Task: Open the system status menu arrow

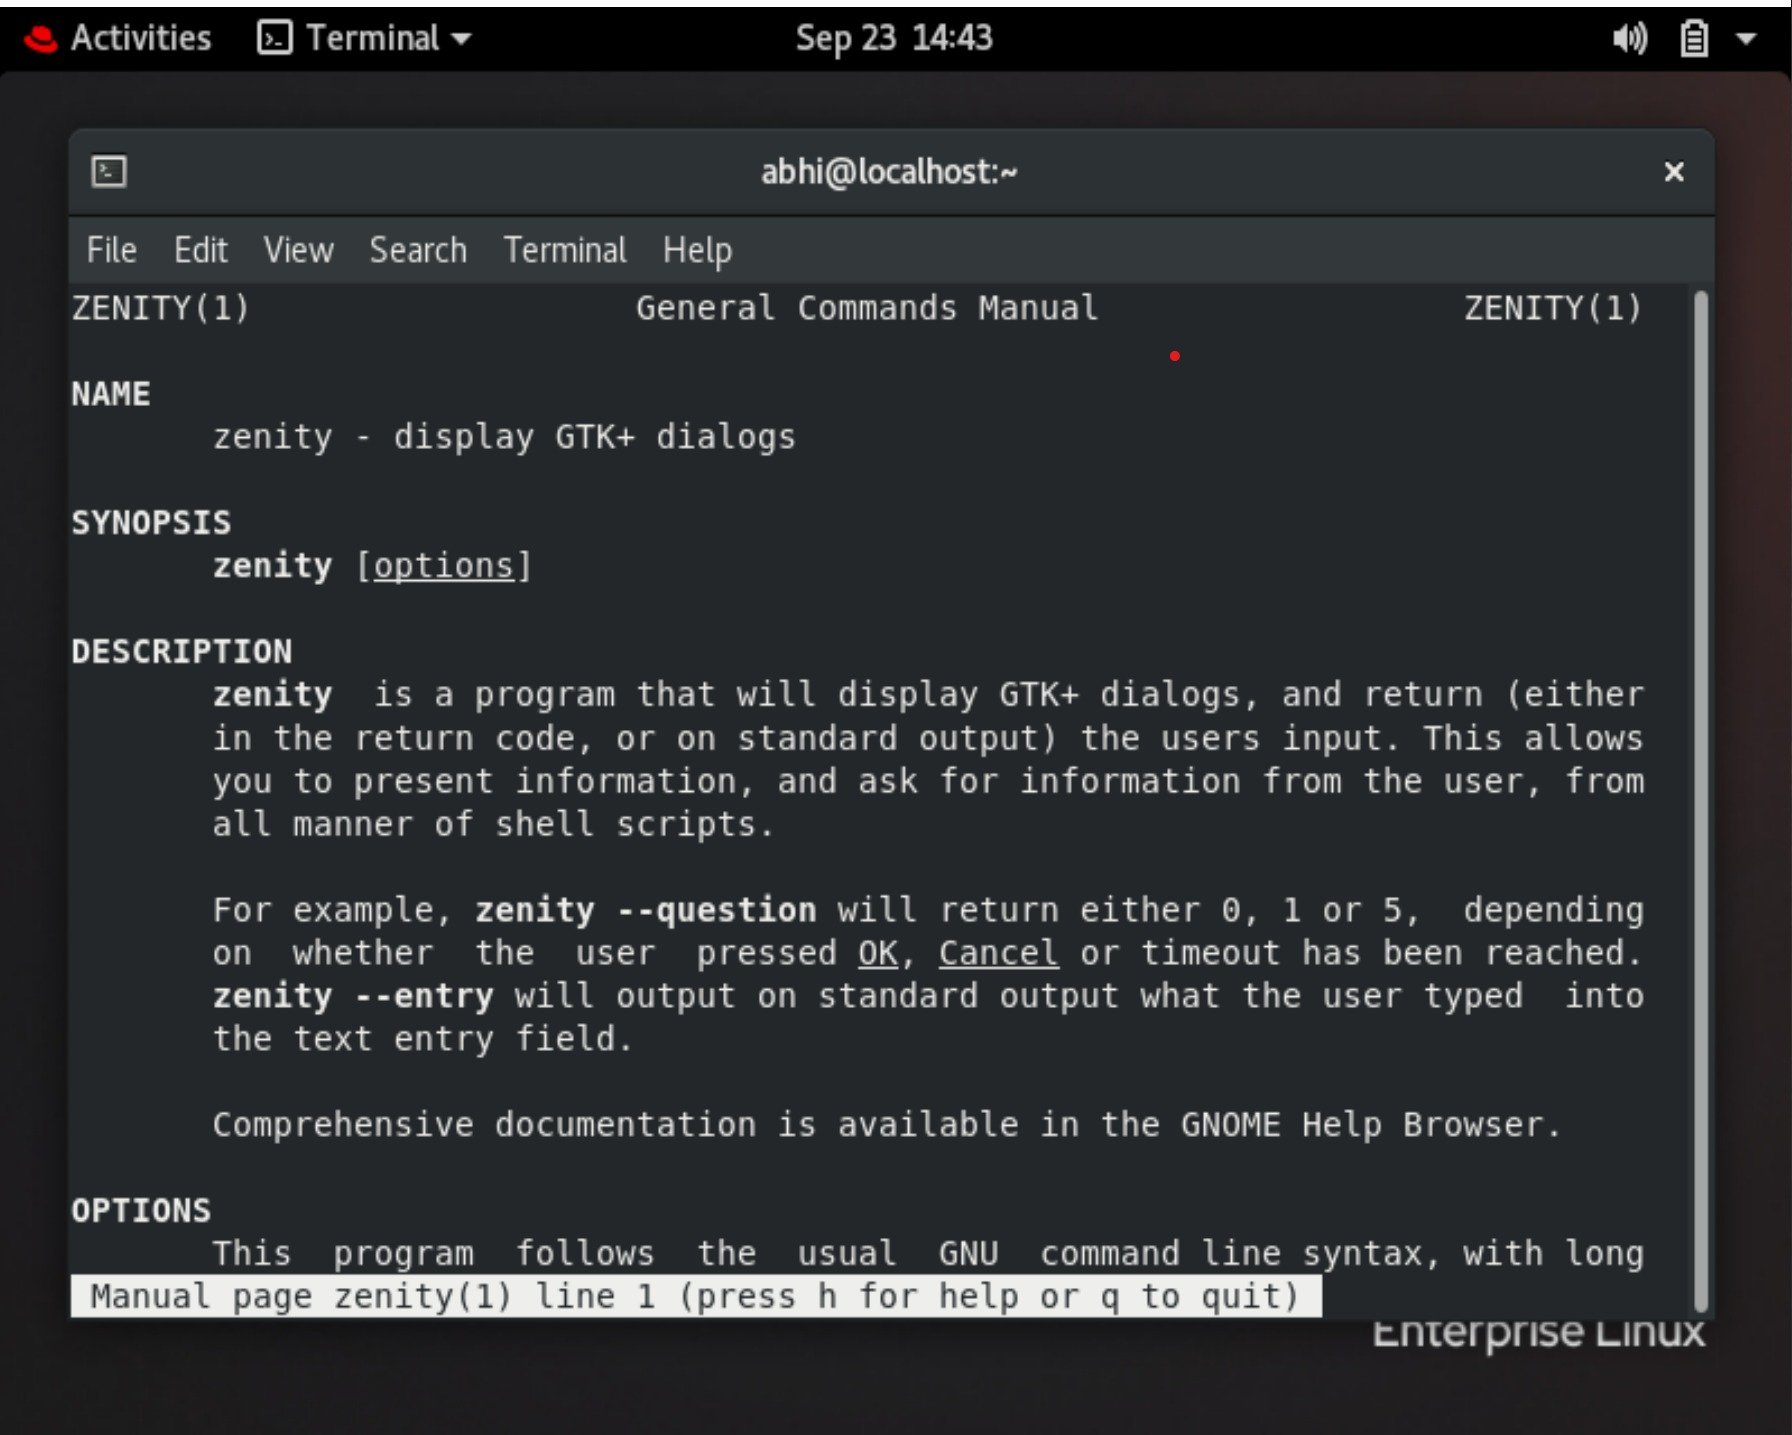Action: coord(1748,37)
